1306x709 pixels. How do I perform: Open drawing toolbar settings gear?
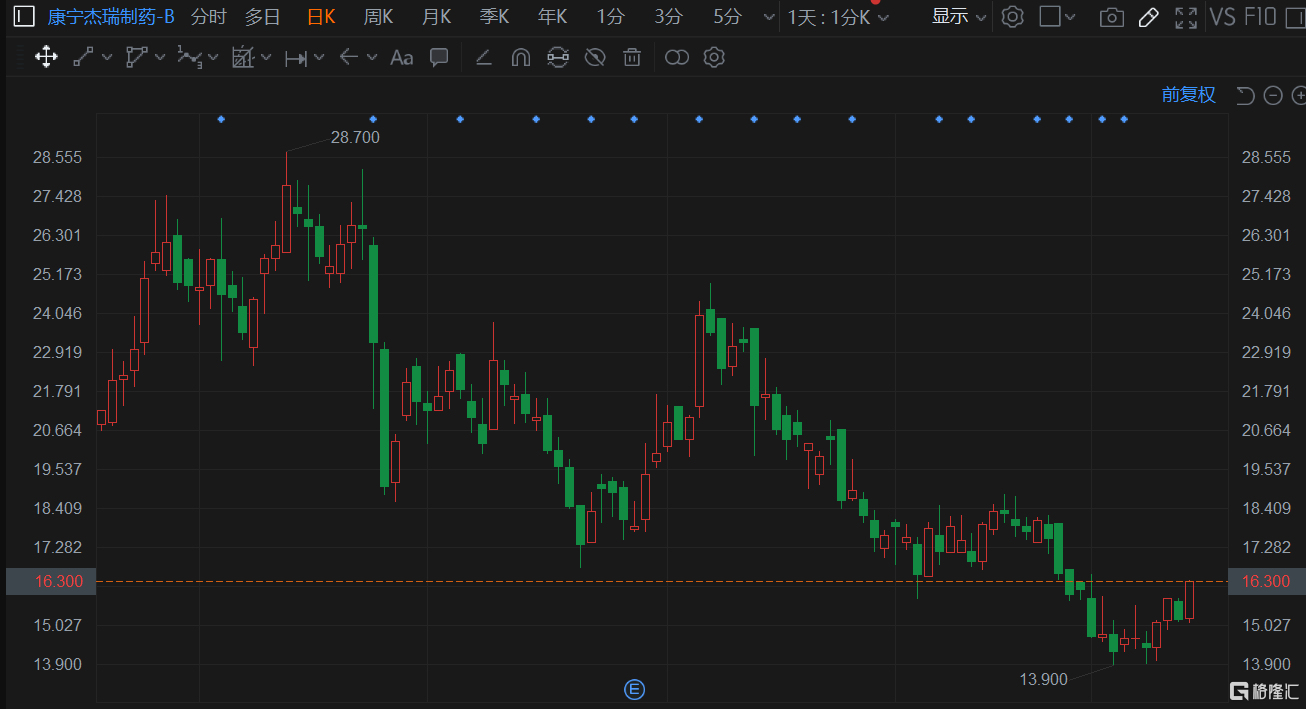point(713,57)
